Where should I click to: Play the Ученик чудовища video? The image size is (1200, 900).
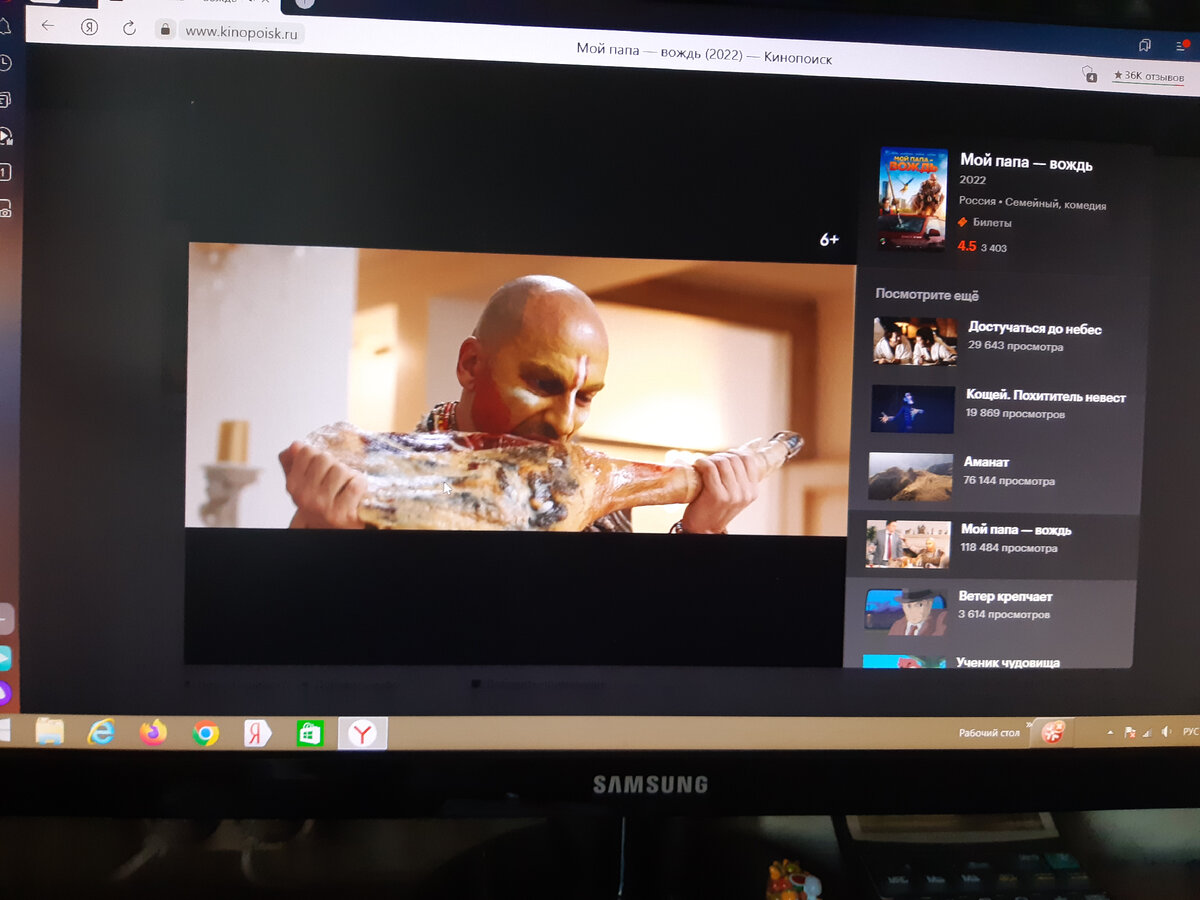(1007, 662)
